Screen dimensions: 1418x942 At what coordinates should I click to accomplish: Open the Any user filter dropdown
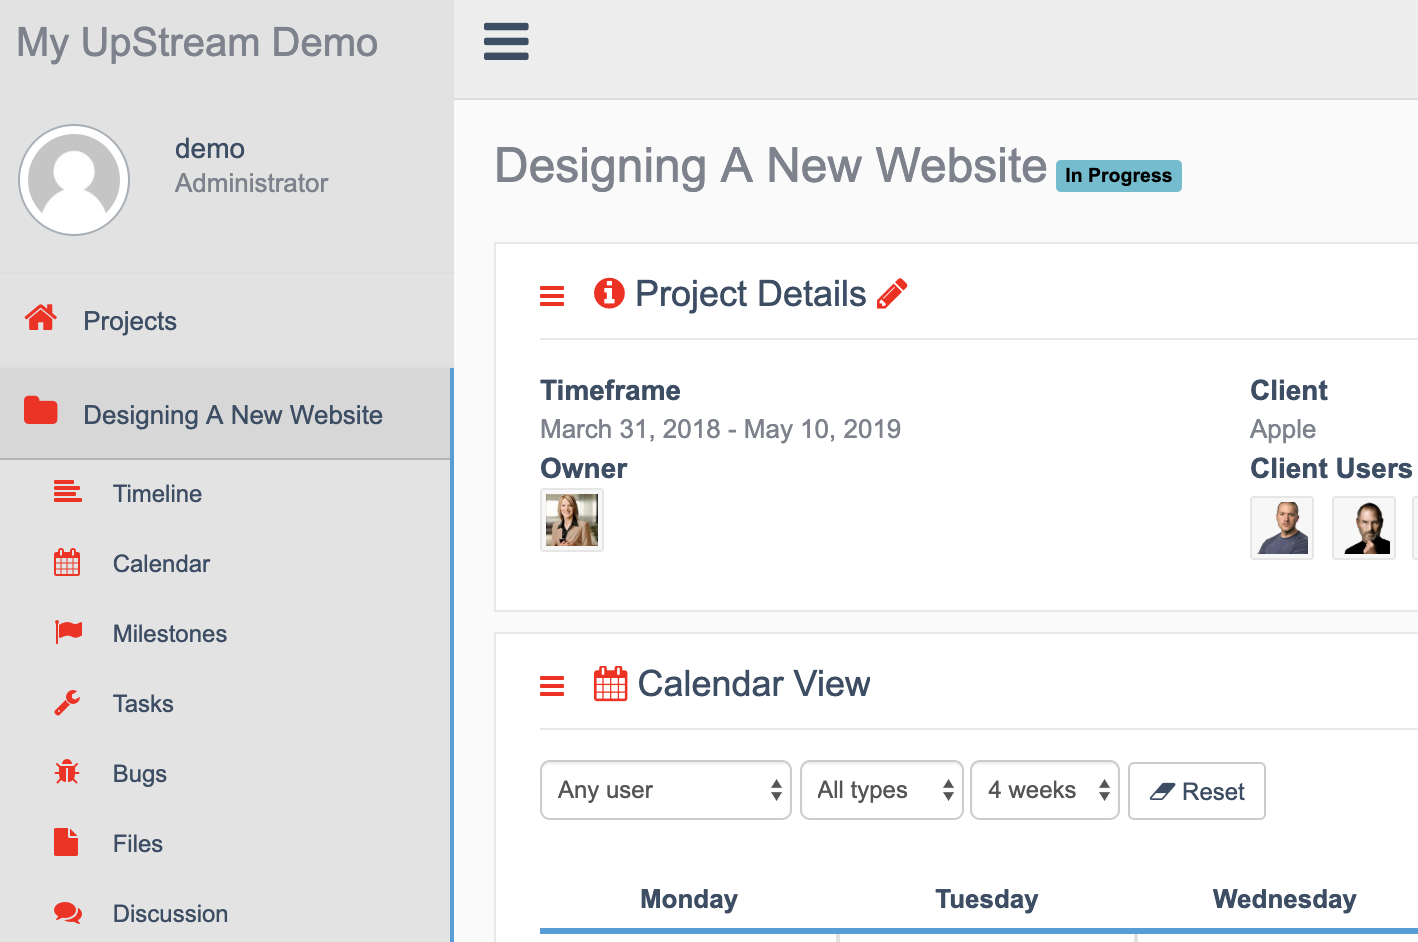pos(665,790)
